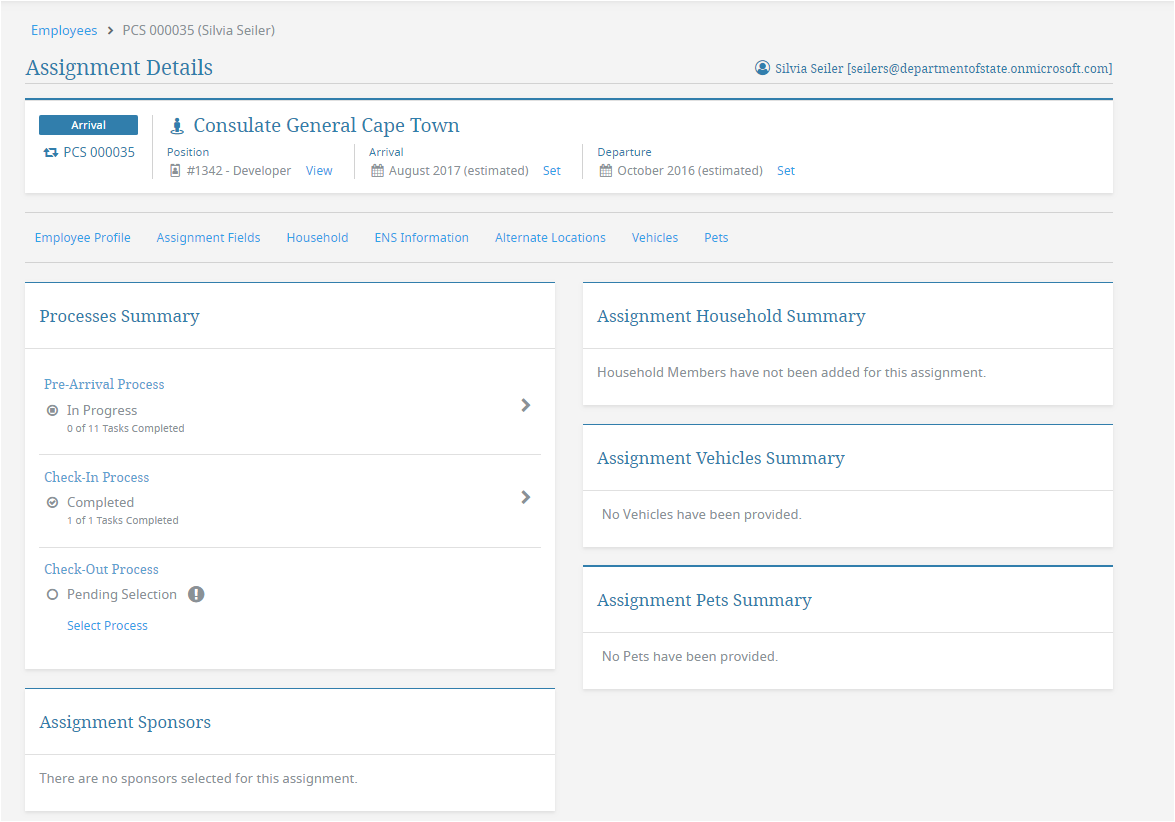1175x822 pixels.
Task: Click 'October 2016 (estimated)' departure date
Action: (689, 171)
